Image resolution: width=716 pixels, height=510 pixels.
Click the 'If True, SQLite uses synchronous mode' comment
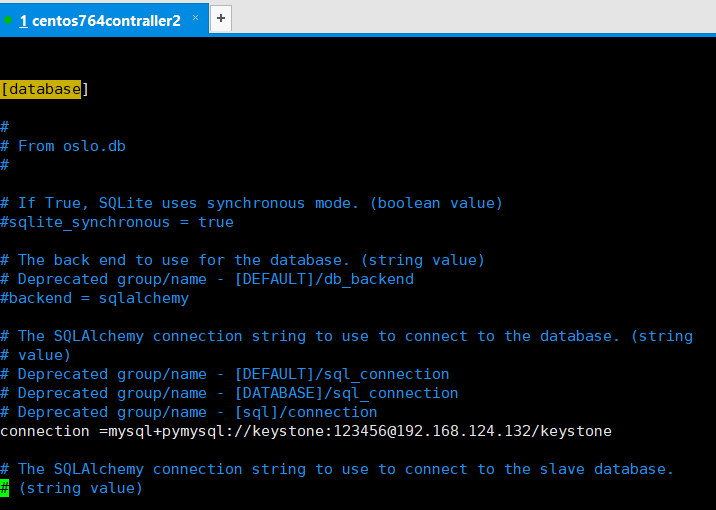(251, 203)
